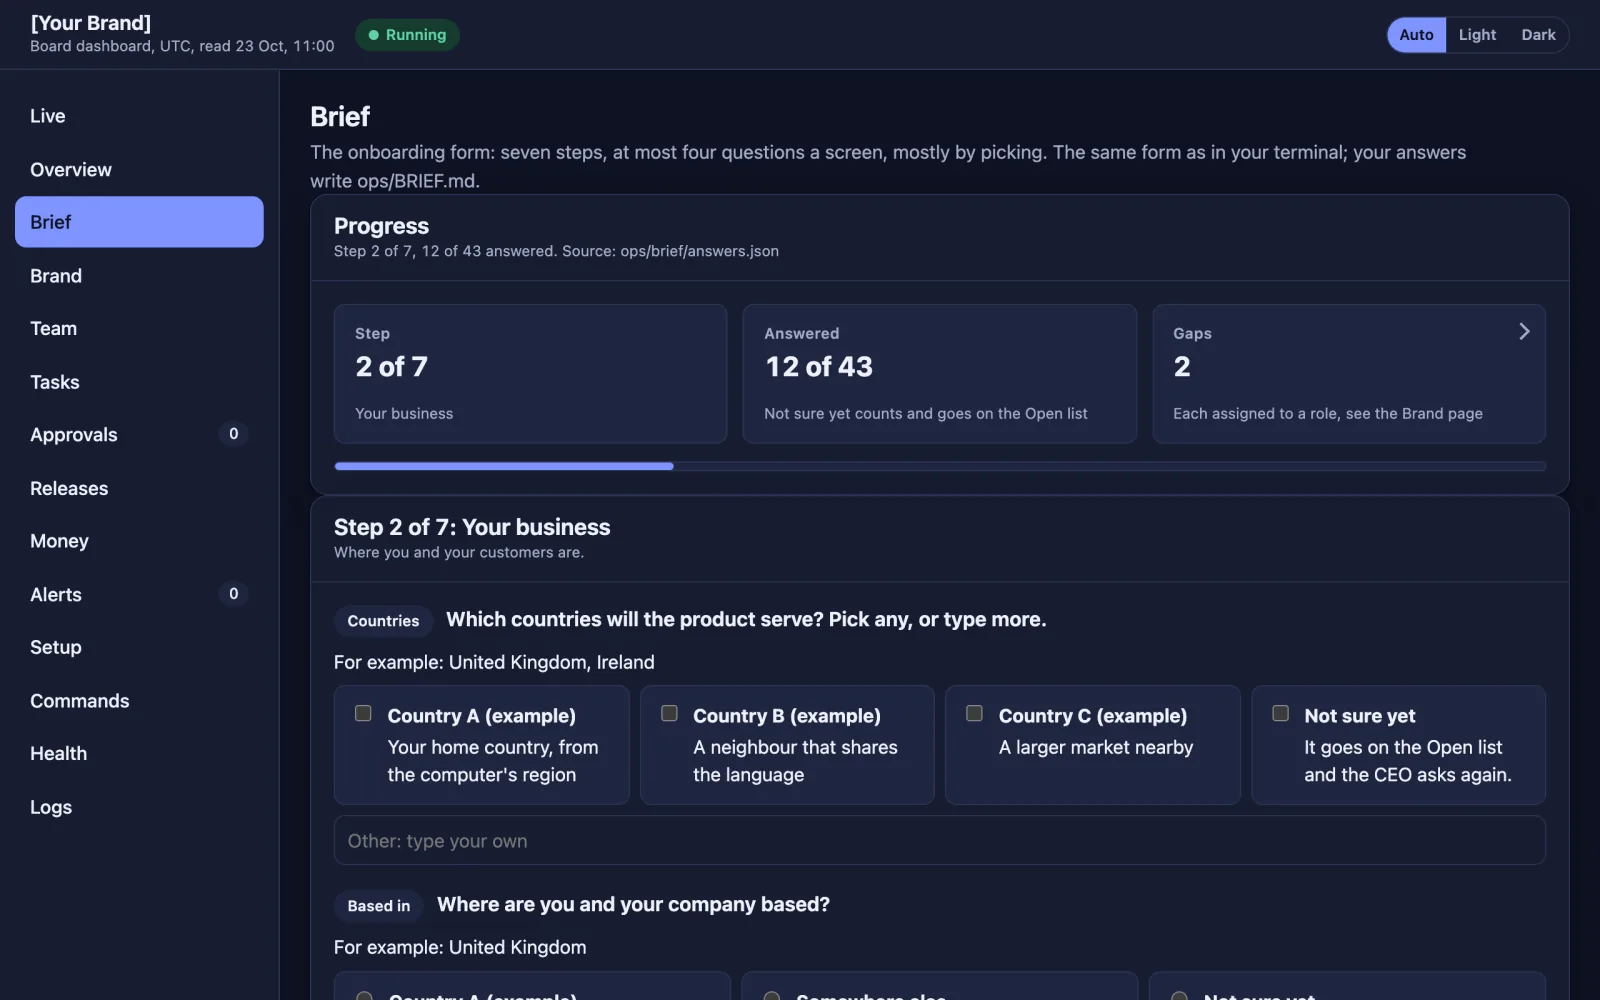Click the [Your Brand] title
The width and height of the screenshot is (1600, 1000).
tap(91, 23)
